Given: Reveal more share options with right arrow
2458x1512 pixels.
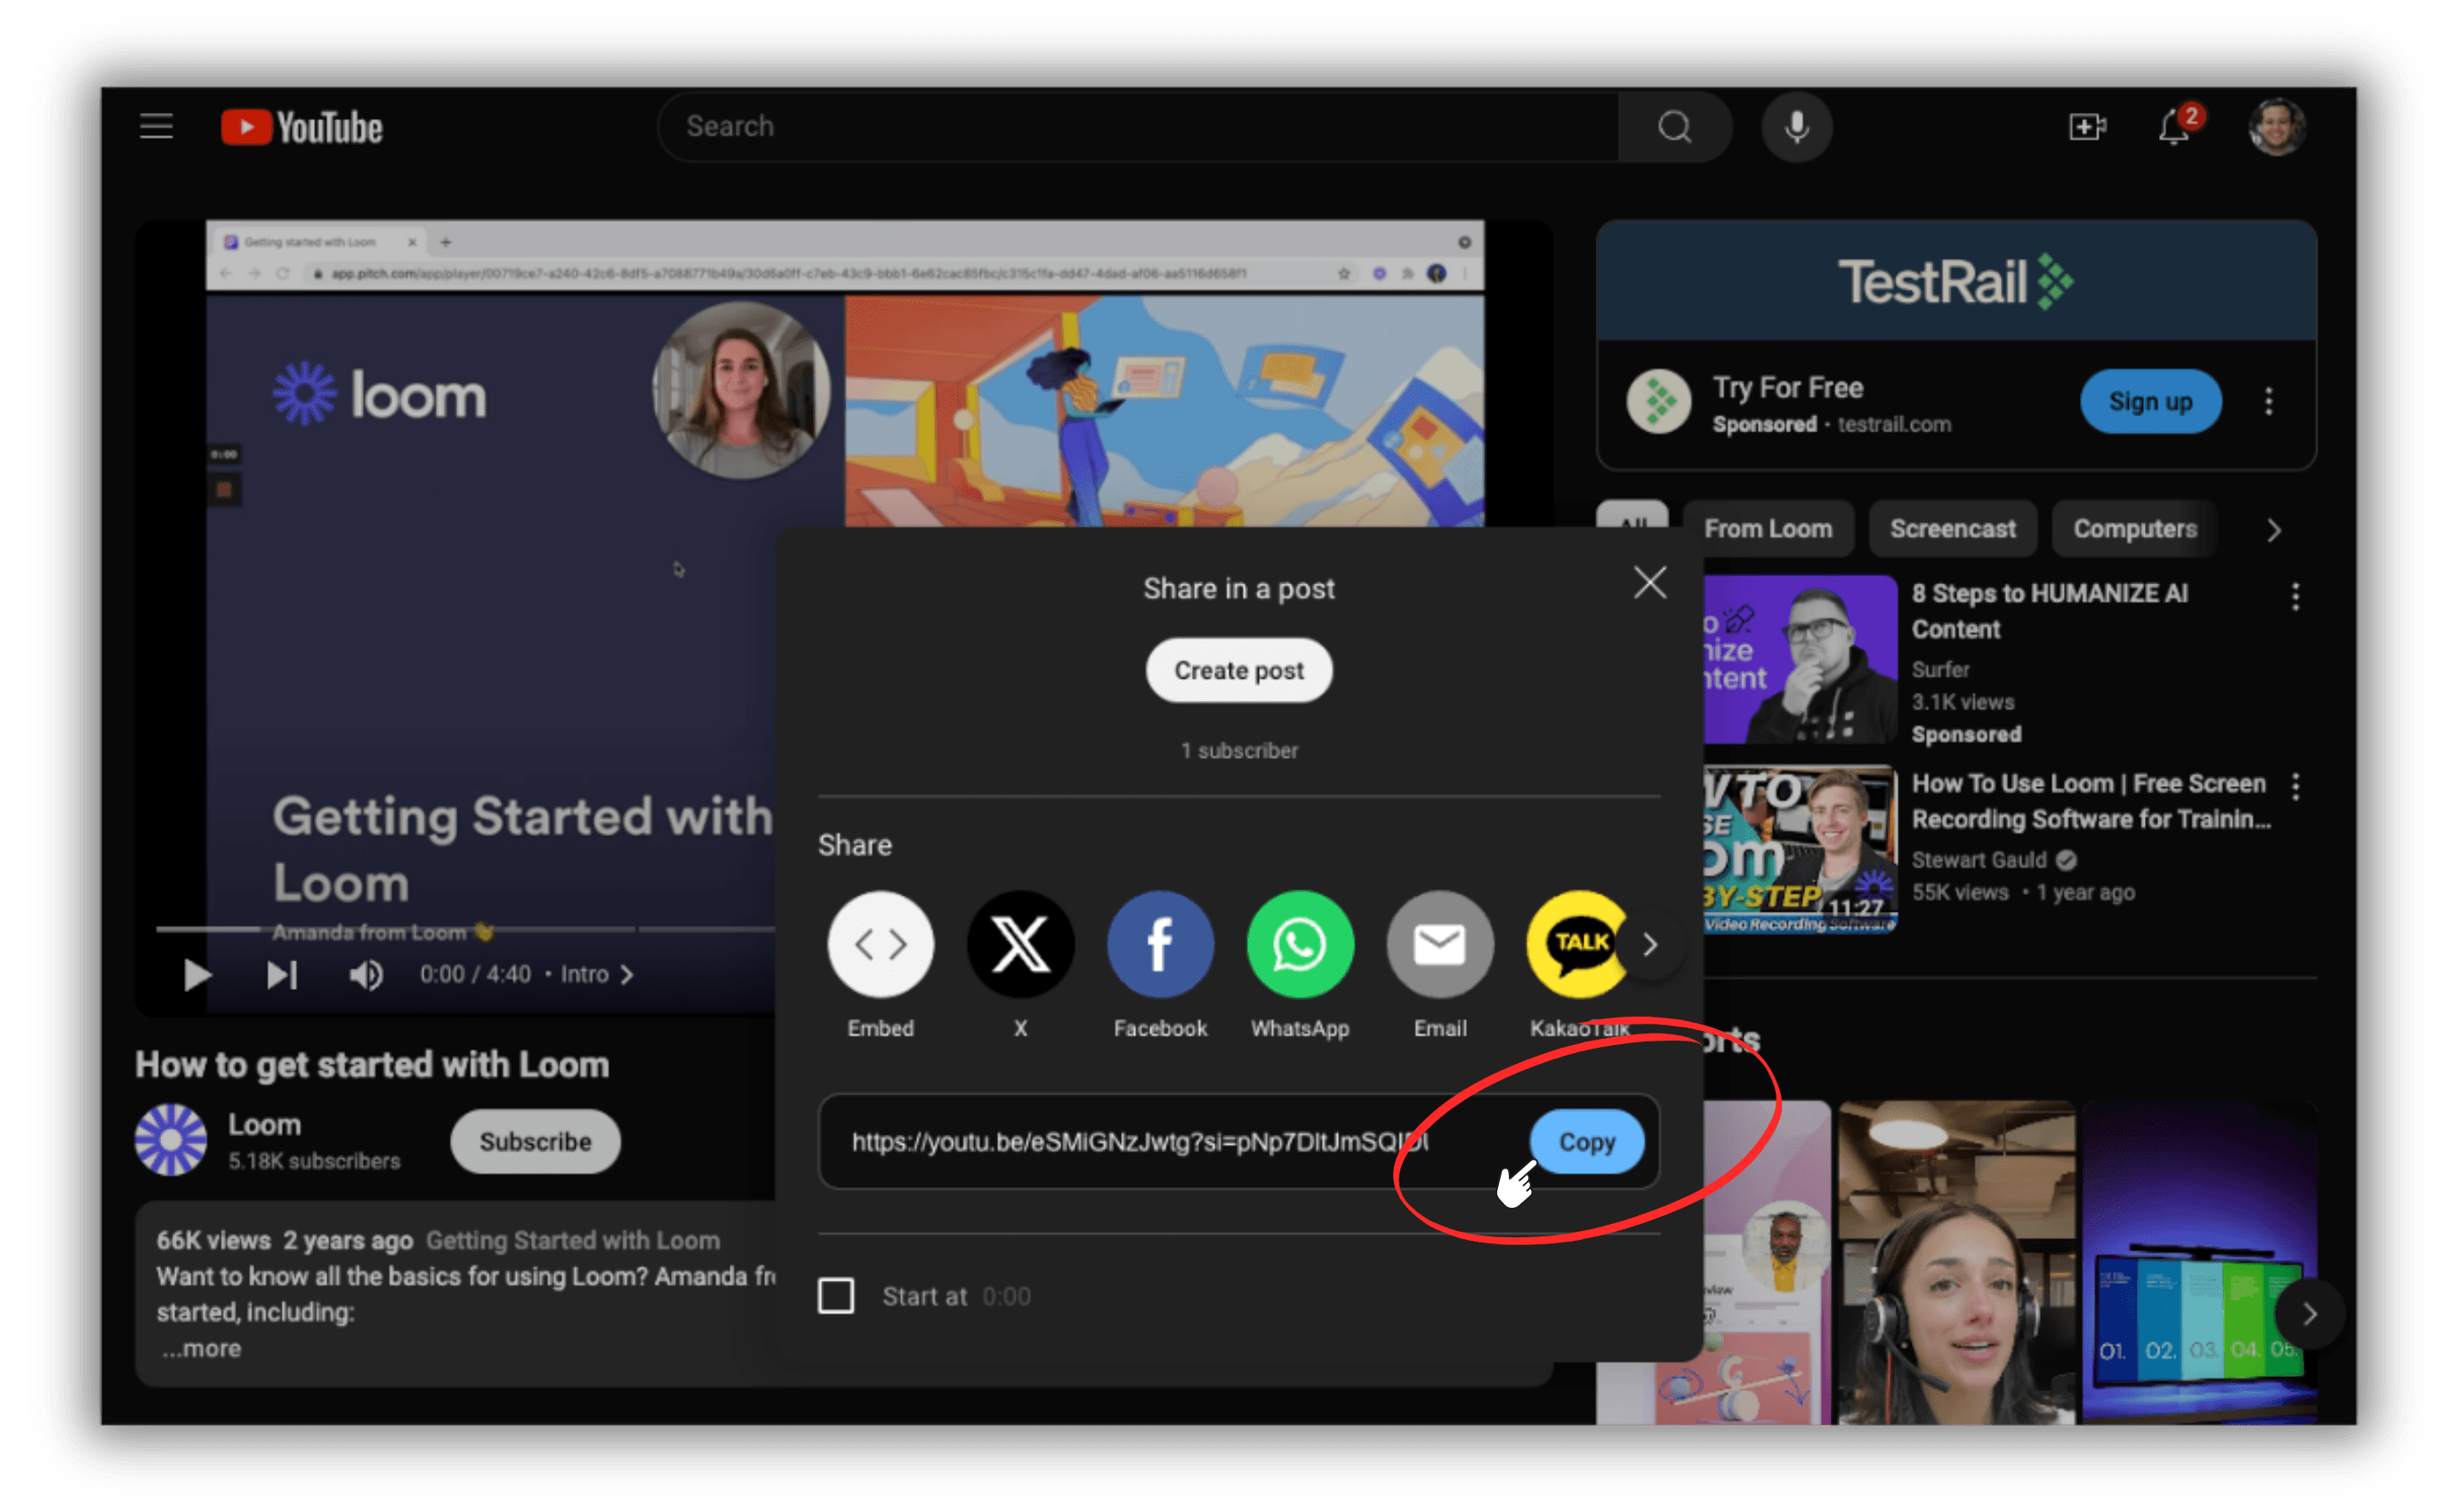Looking at the screenshot, I should tap(1650, 943).
